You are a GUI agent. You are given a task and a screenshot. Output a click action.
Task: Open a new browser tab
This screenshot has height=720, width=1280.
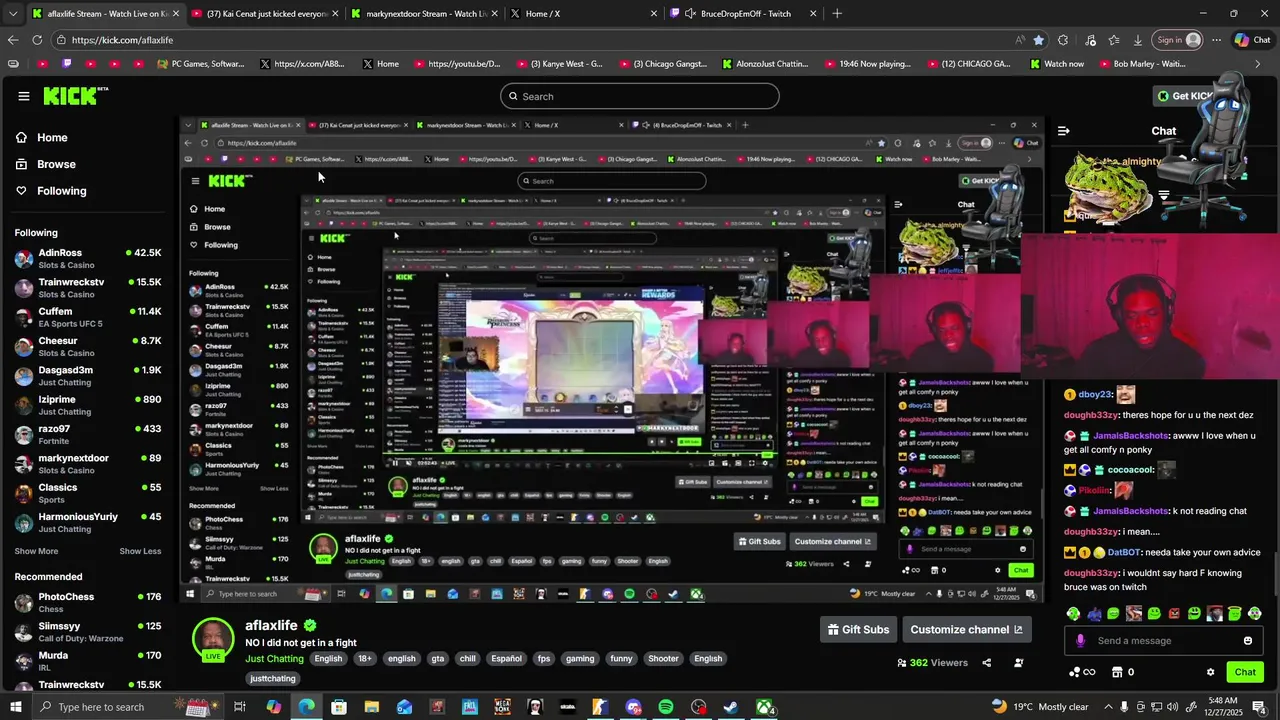[x=837, y=14]
